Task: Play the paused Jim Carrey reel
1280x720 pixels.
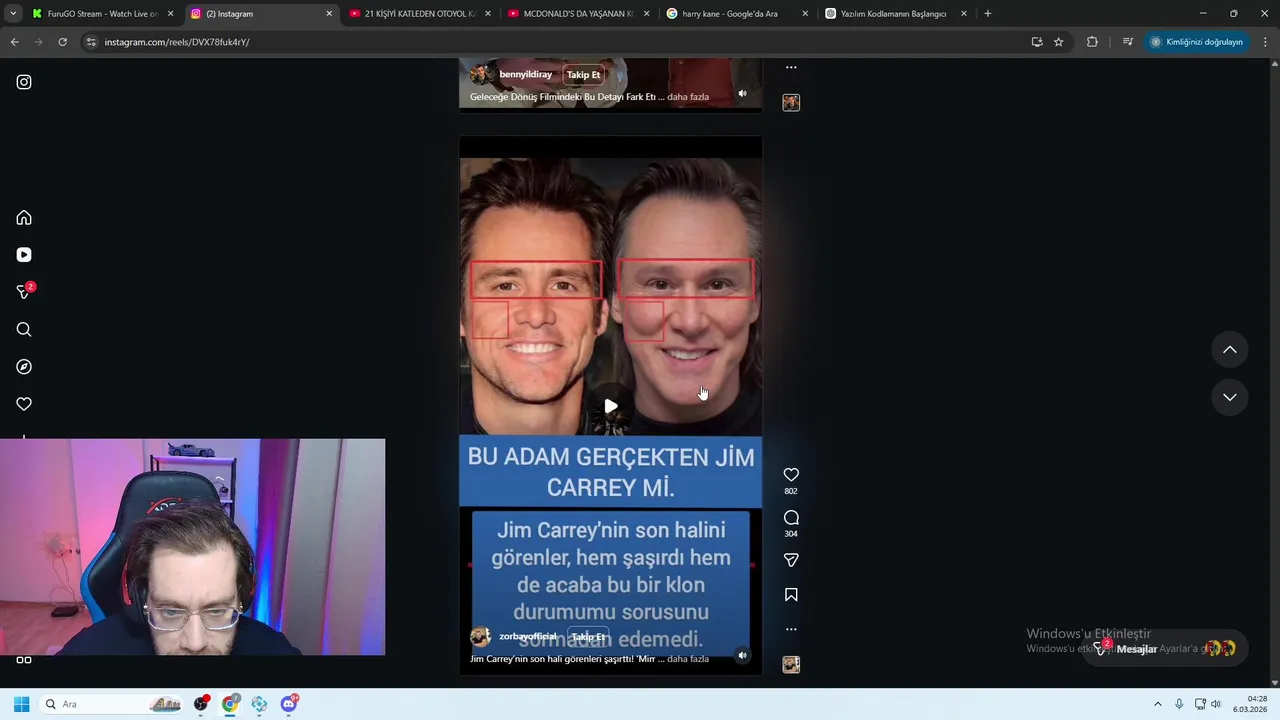Action: tap(610, 406)
